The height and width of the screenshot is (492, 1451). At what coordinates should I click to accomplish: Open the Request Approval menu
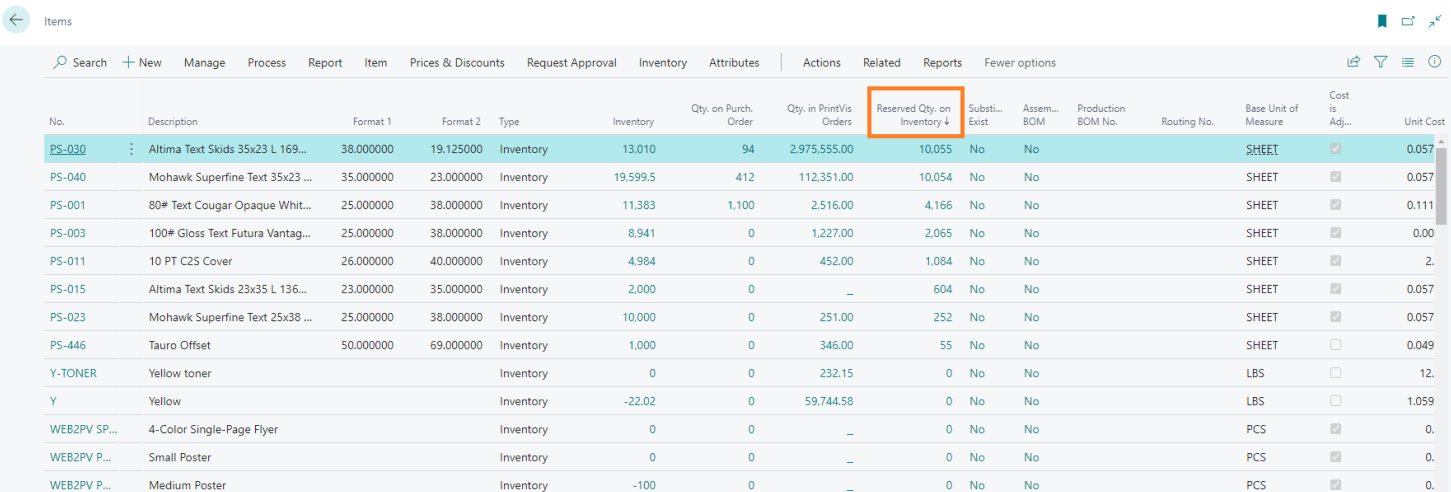click(x=571, y=62)
